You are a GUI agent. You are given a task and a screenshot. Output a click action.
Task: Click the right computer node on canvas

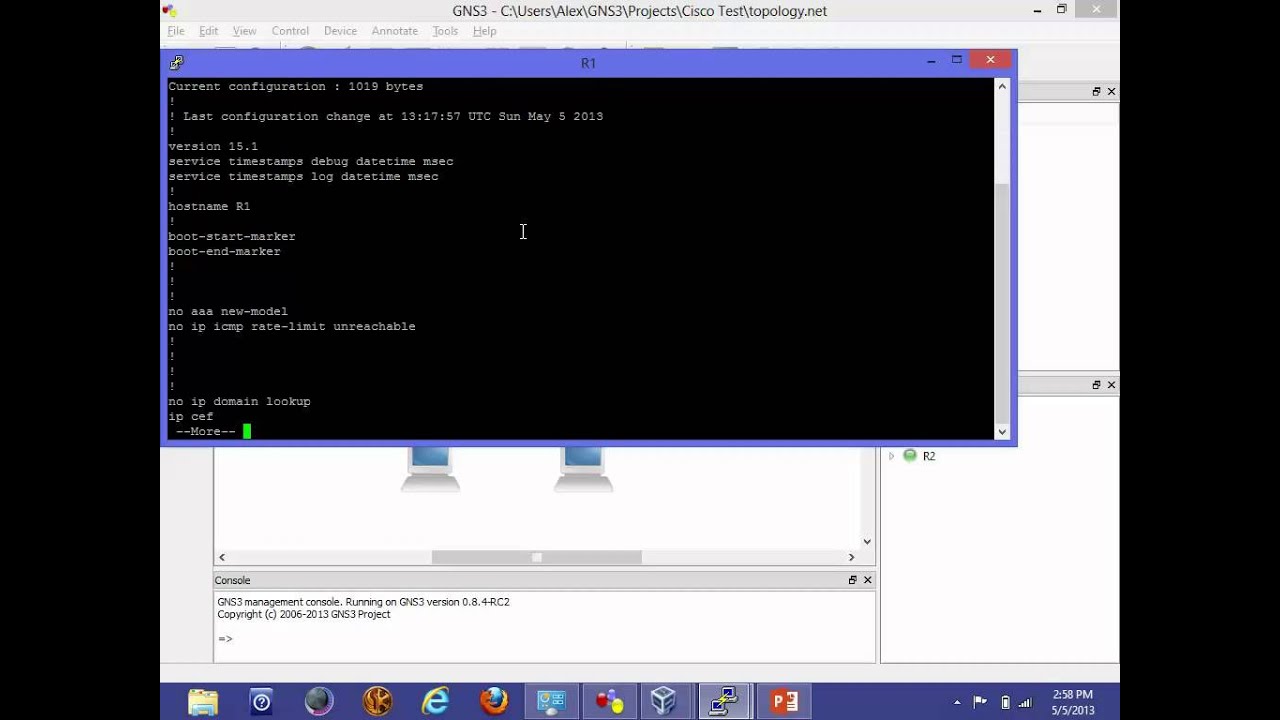[583, 469]
